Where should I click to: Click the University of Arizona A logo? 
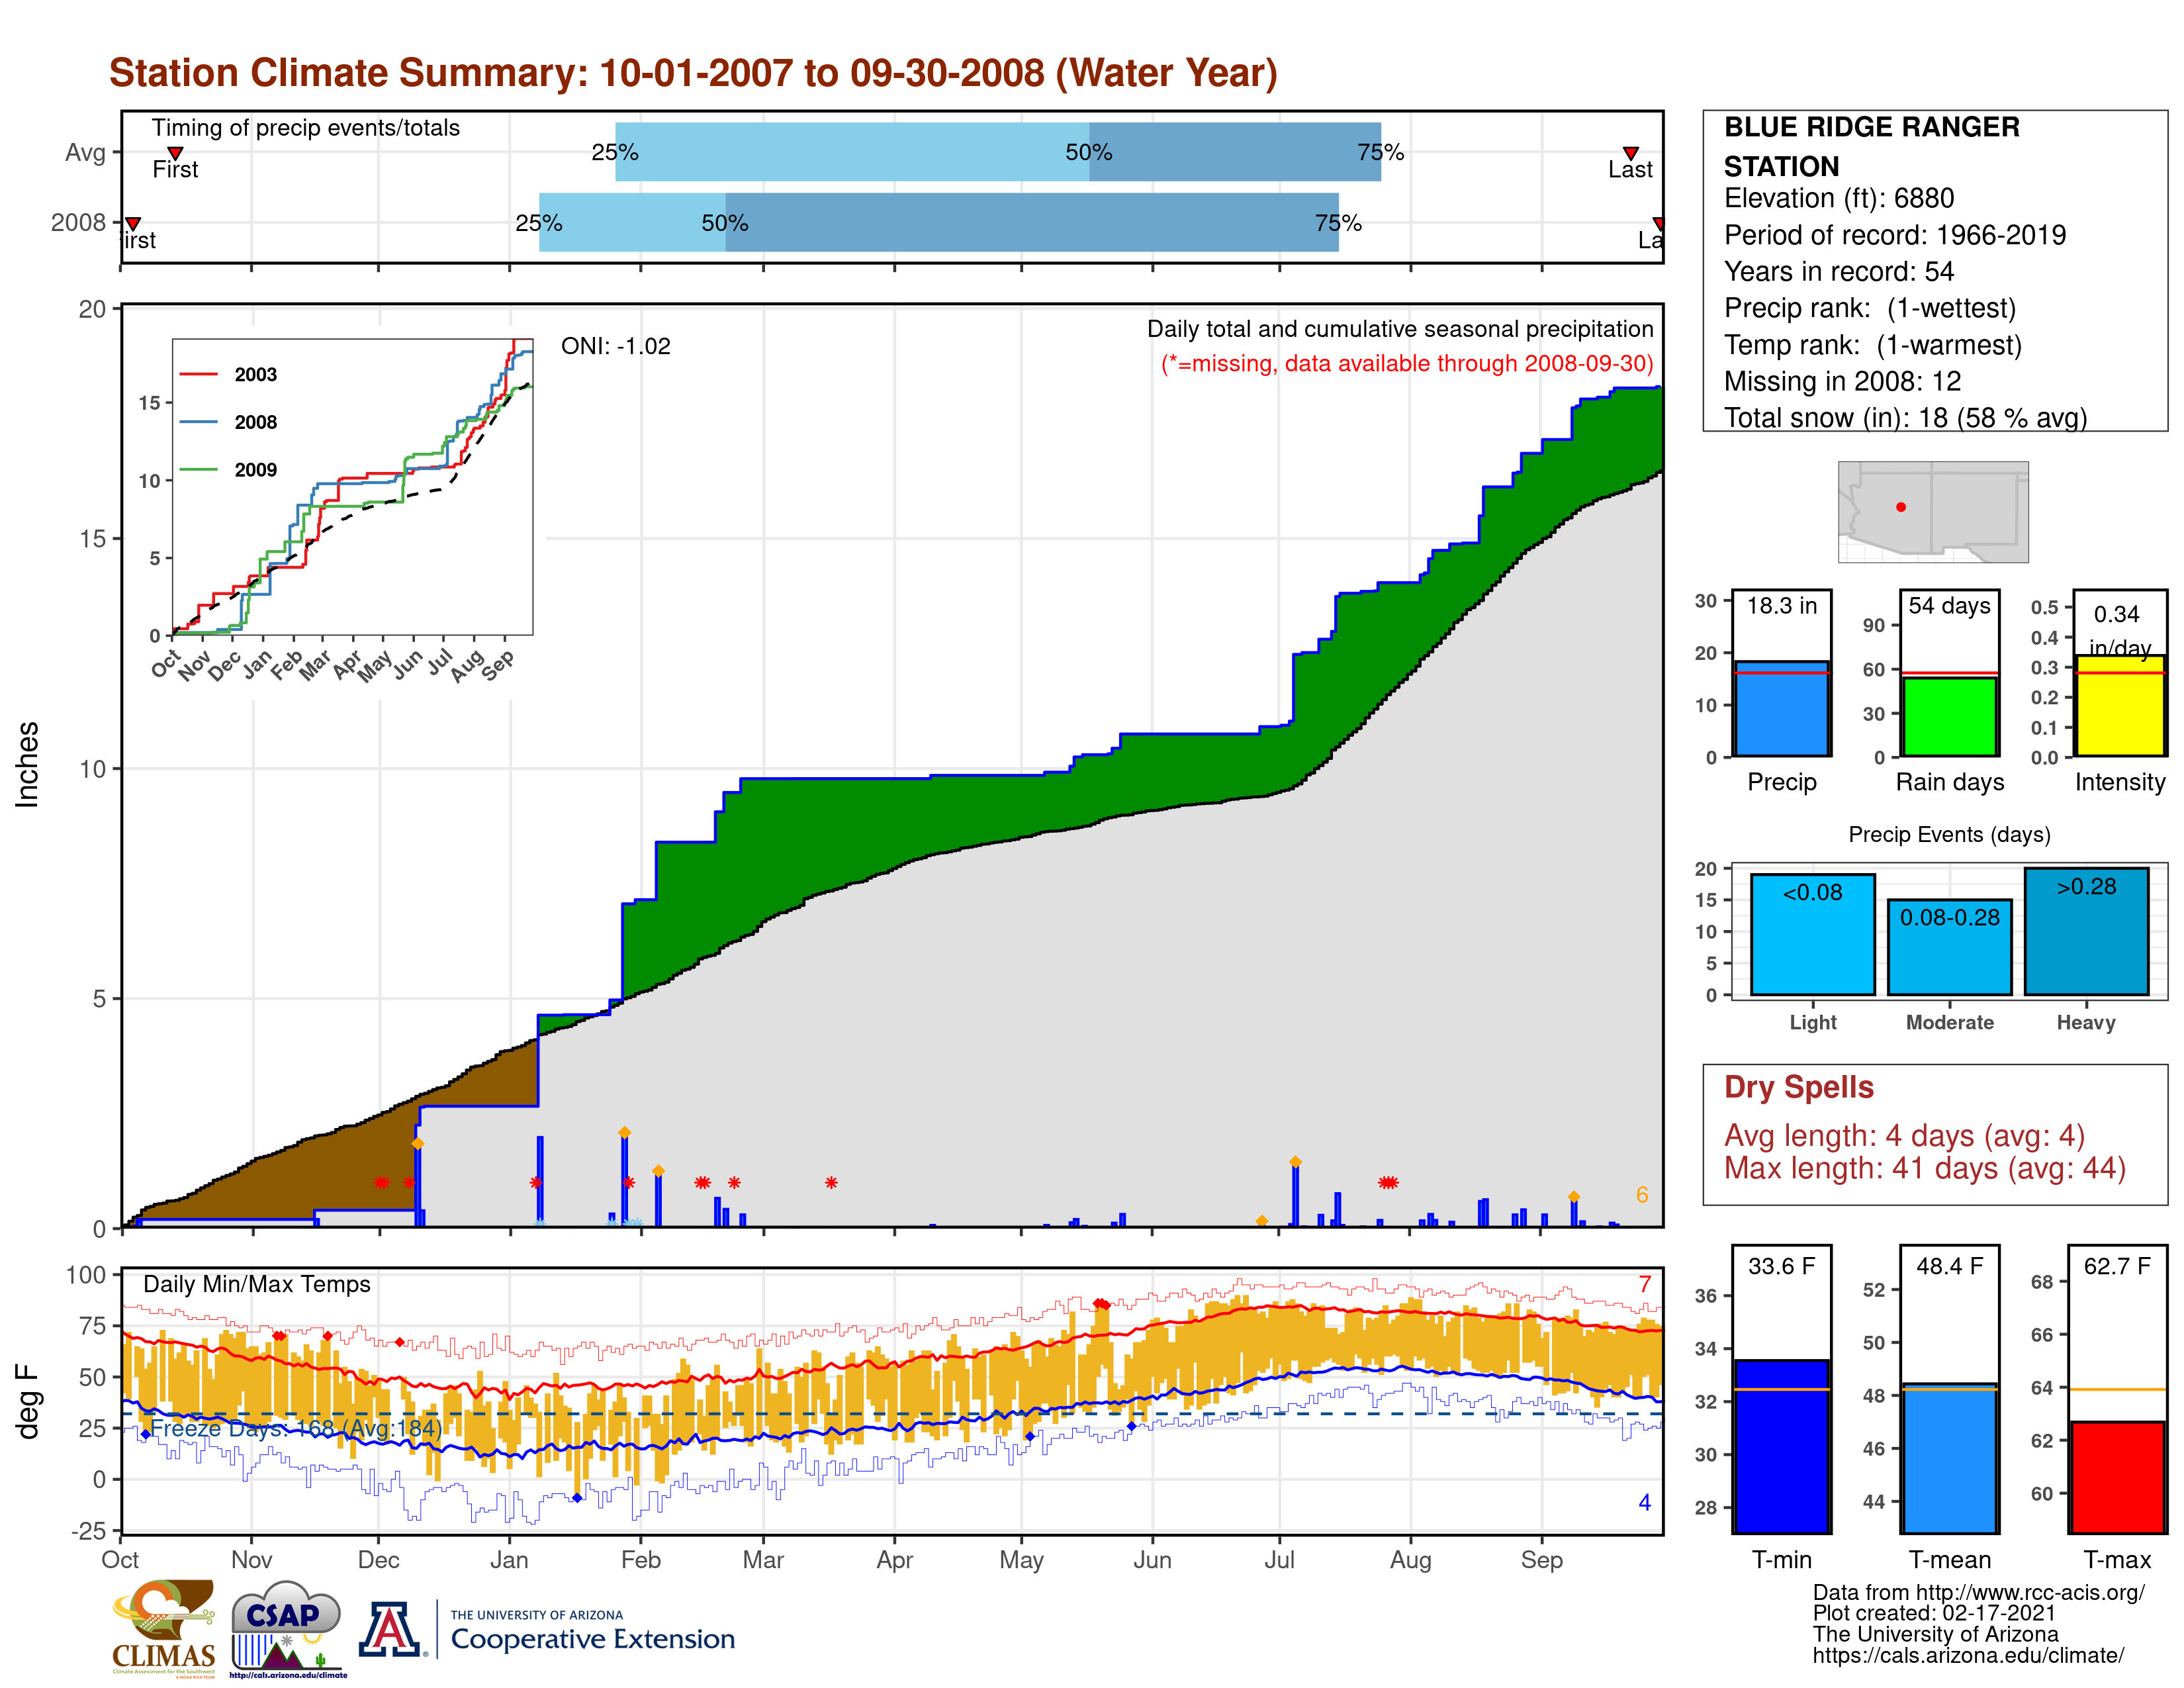coord(390,1630)
